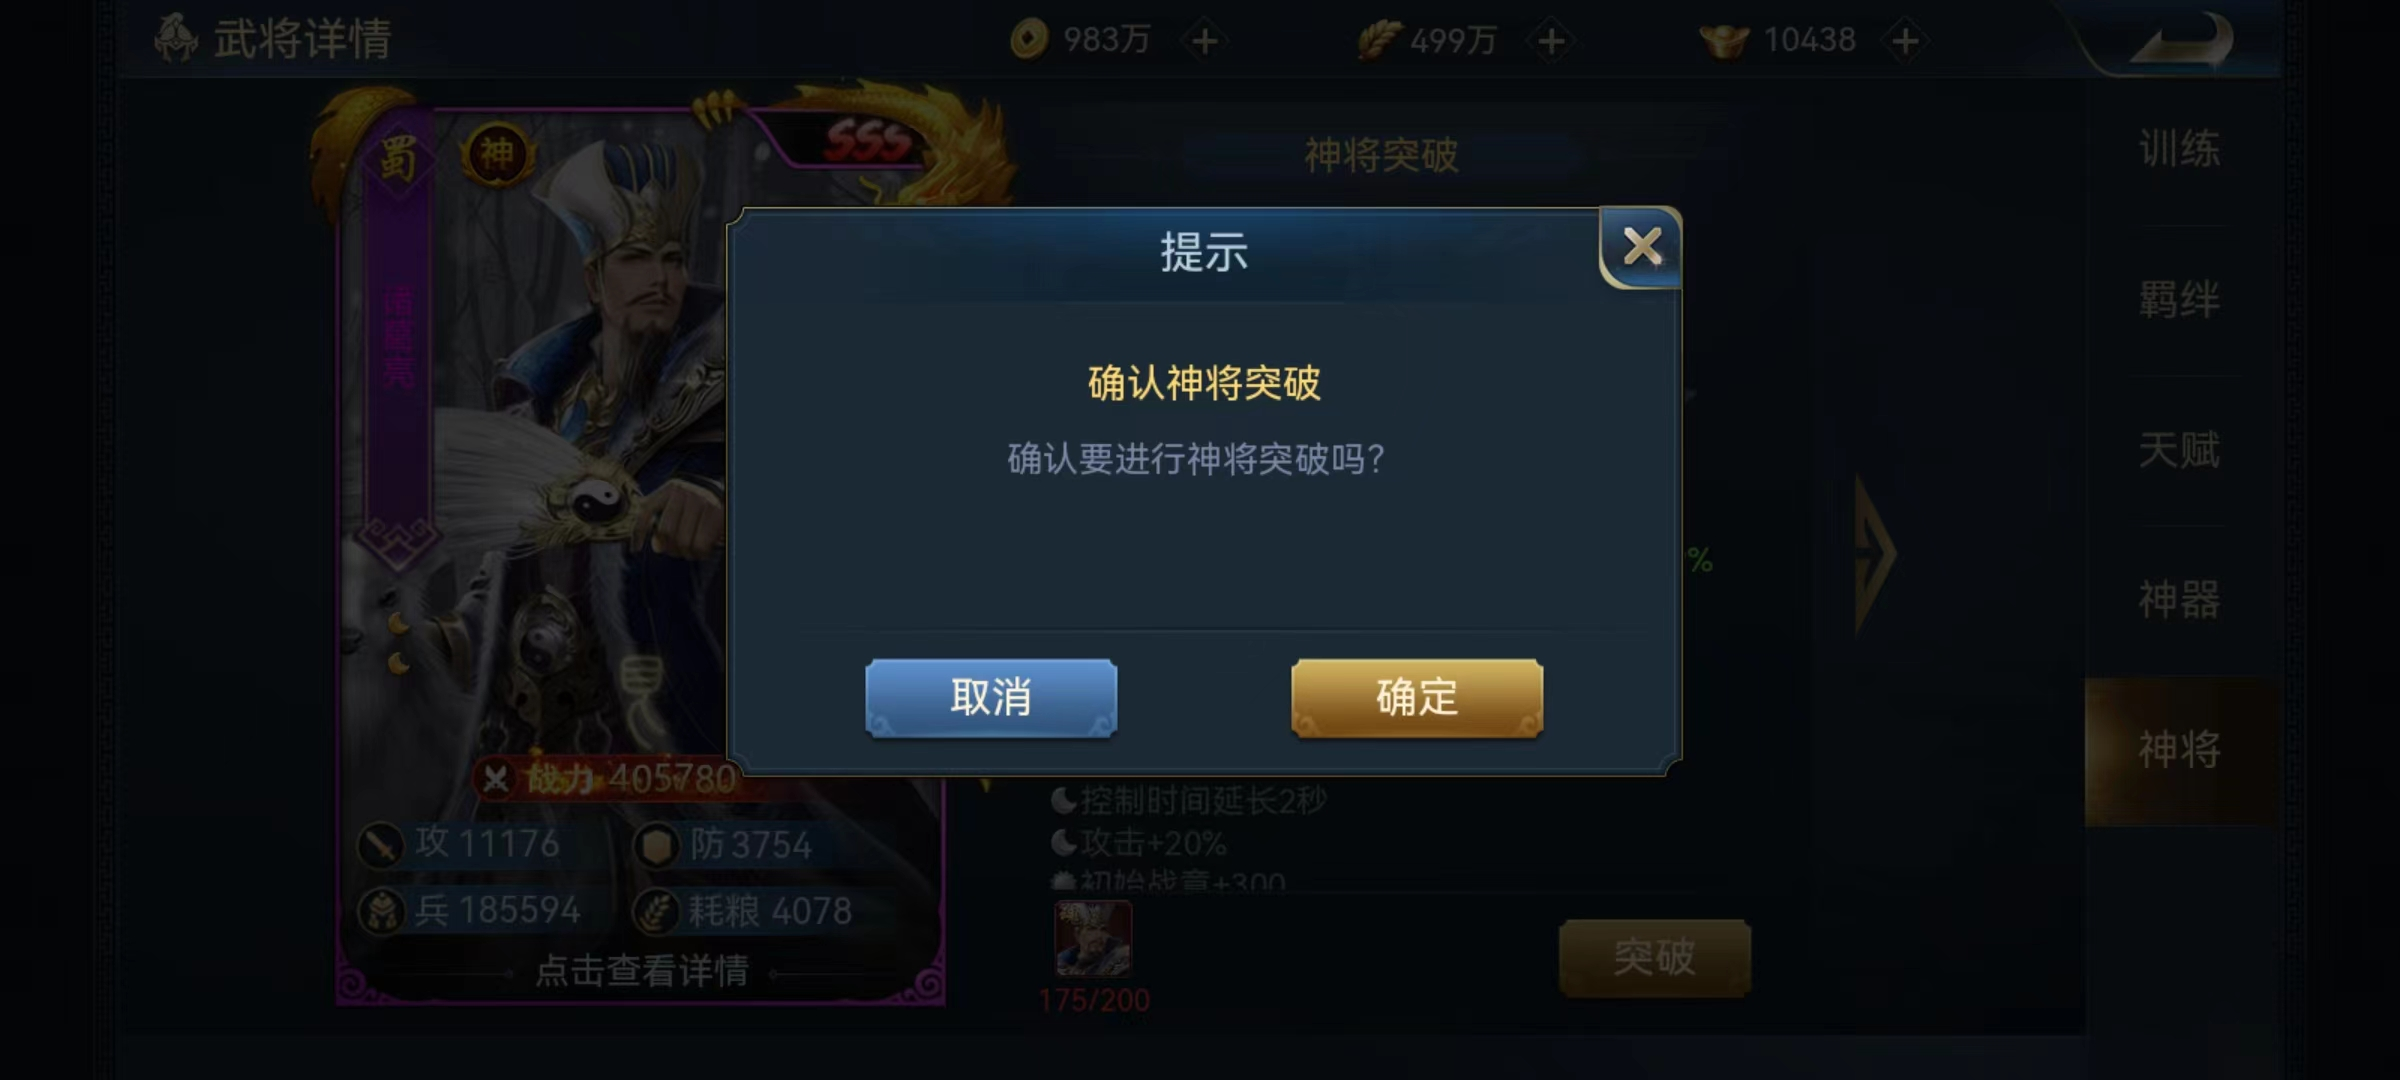Add grain with plus icon

tap(1551, 41)
